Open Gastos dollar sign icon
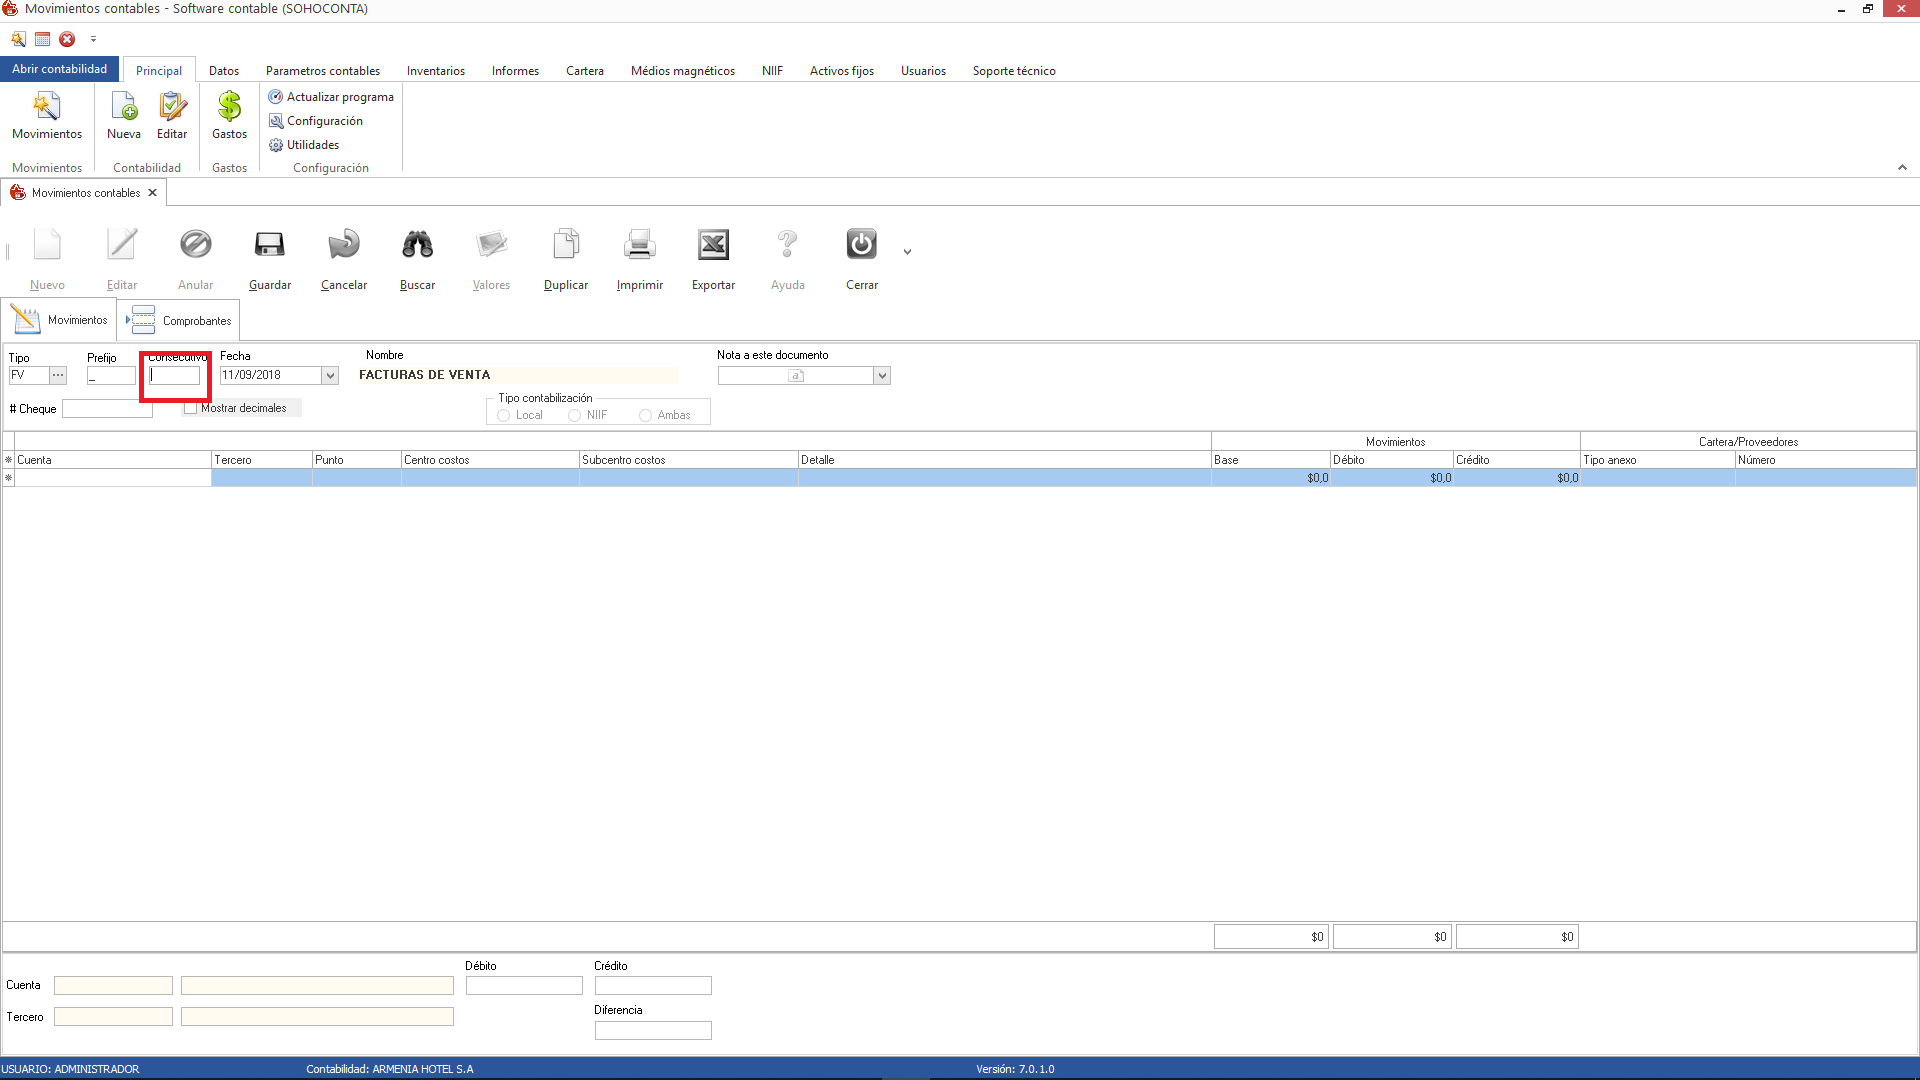The image size is (1920, 1080). pos(229,107)
